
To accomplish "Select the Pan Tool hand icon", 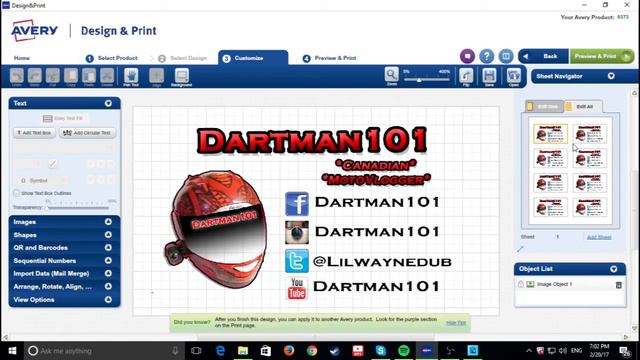I will coord(131,76).
